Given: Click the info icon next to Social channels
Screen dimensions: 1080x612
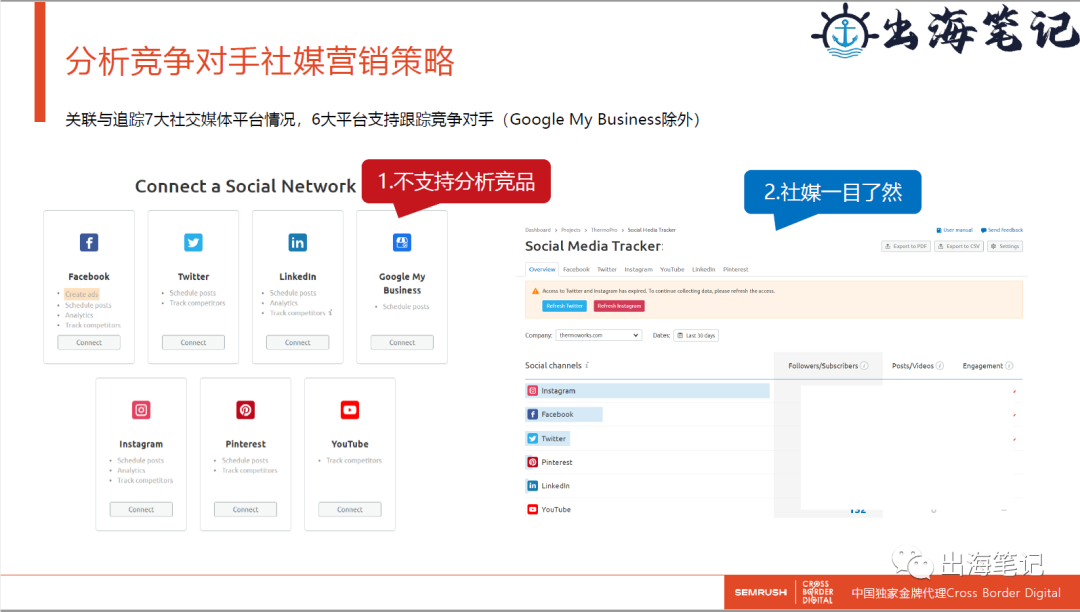Looking at the screenshot, I should [587, 365].
